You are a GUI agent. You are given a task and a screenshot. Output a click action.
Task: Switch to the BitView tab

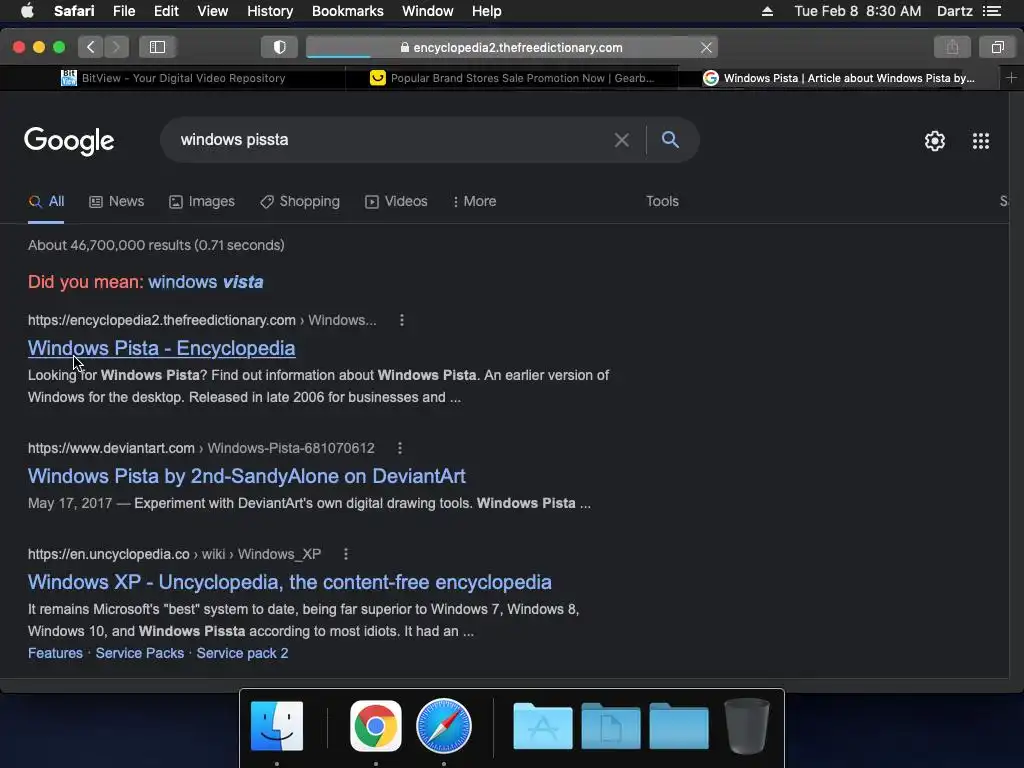[173, 78]
